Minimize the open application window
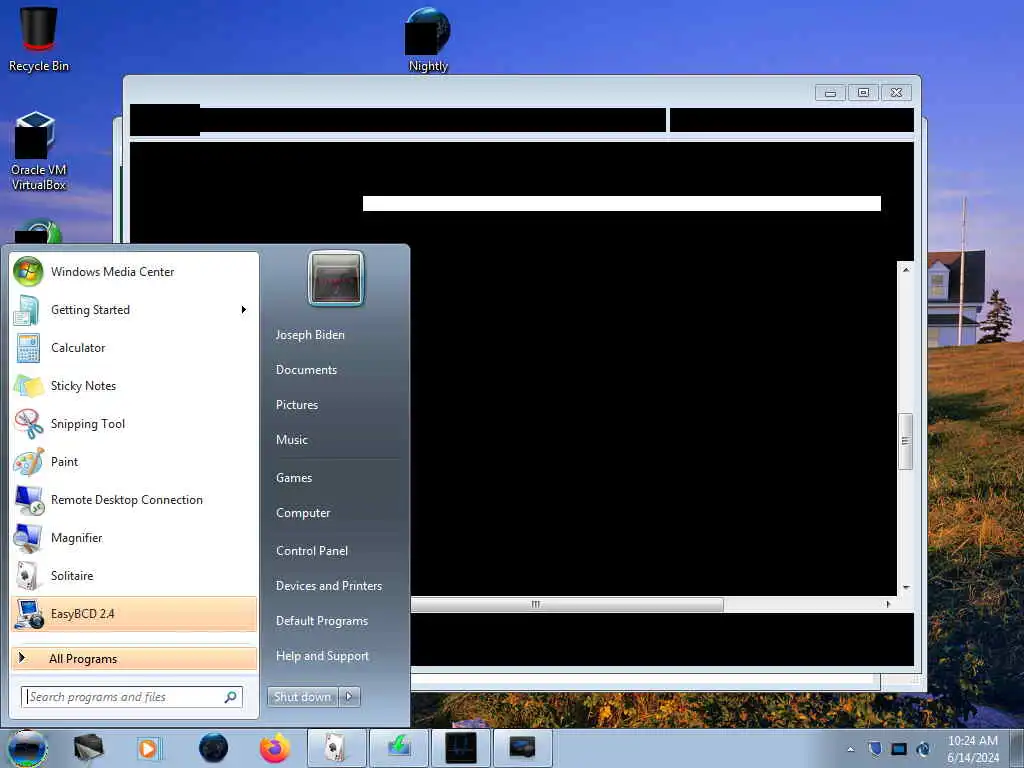This screenshot has height=768, width=1024. [x=830, y=93]
